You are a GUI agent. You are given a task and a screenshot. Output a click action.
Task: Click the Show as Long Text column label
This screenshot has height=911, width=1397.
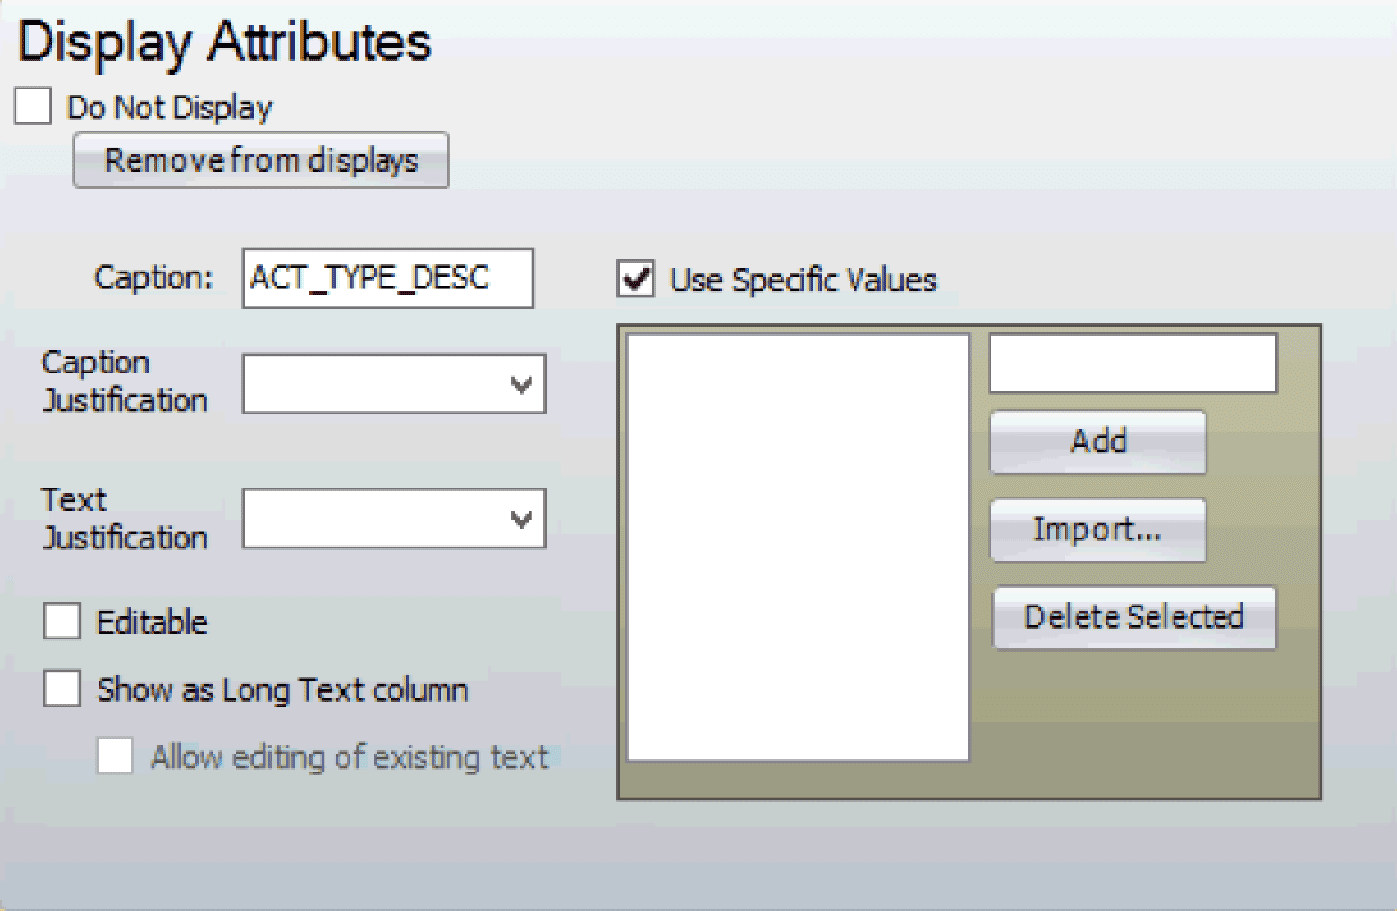[x=282, y=690]
